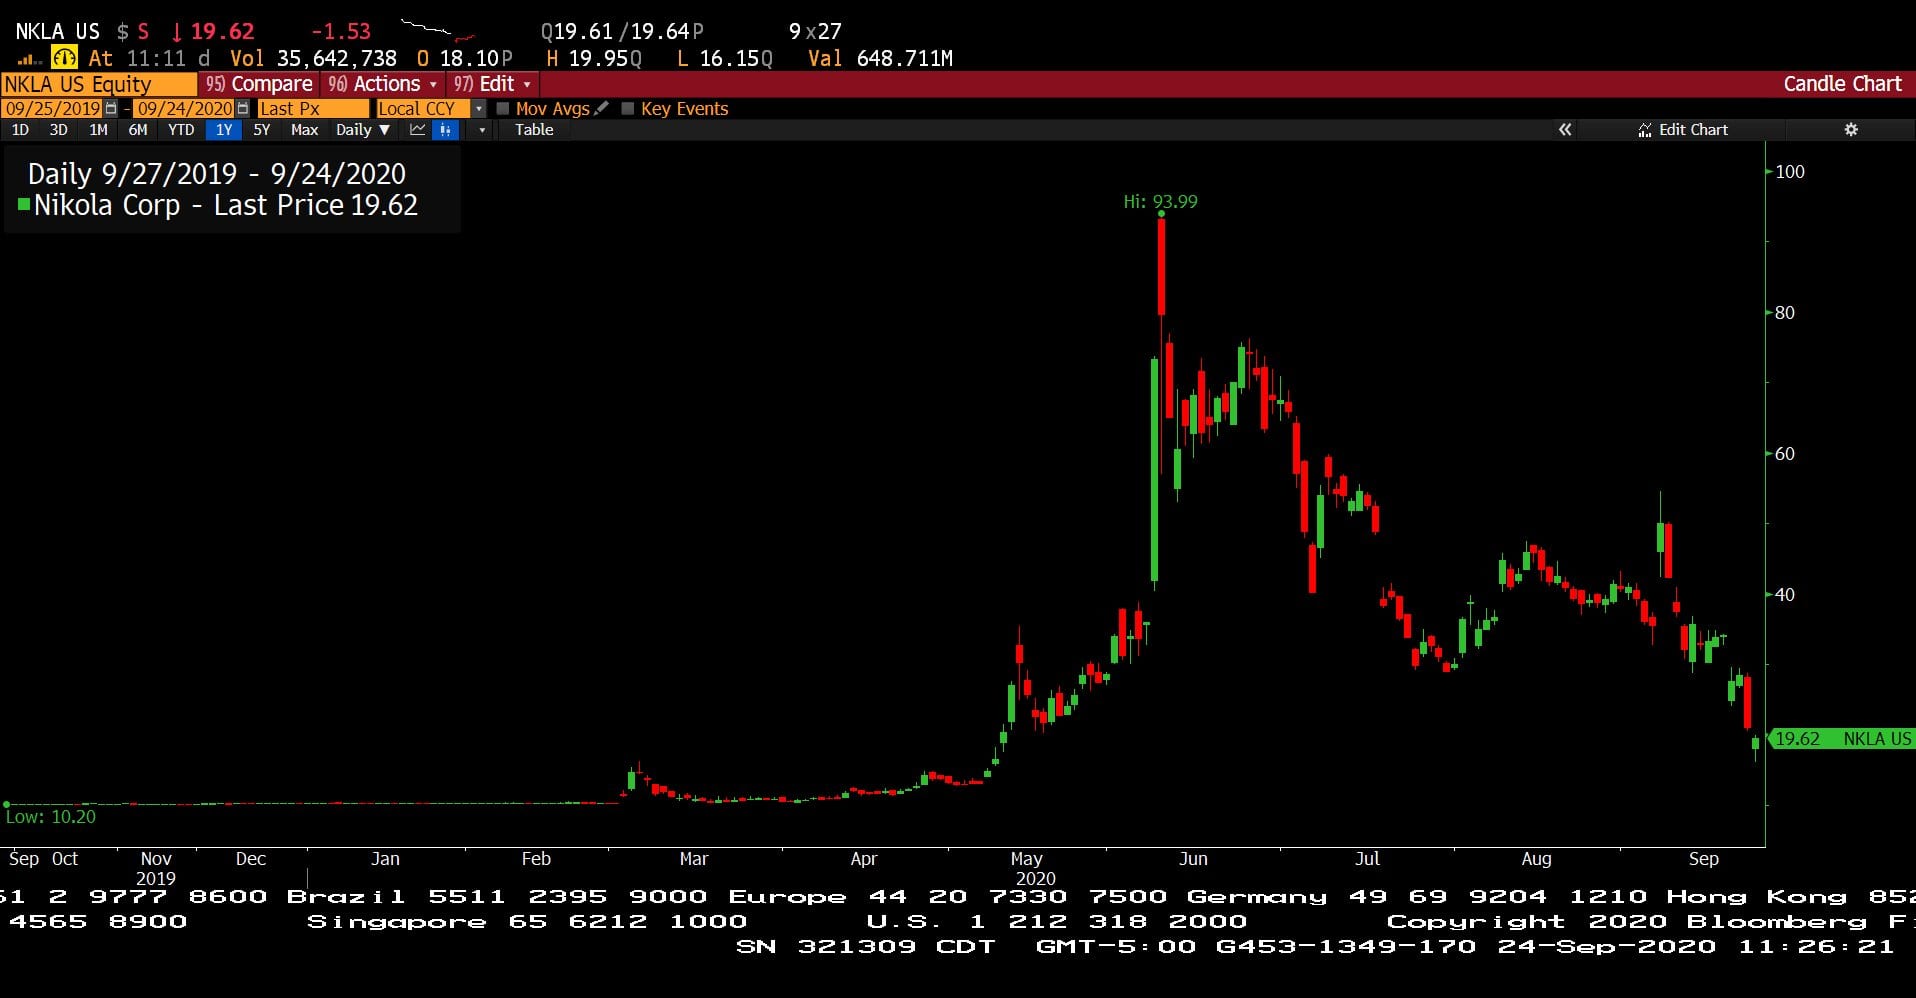Click the Vol 35,642,738 value
Viewport: 1916px width, 998px height.
pyautogui.click(x=313, y=59)
